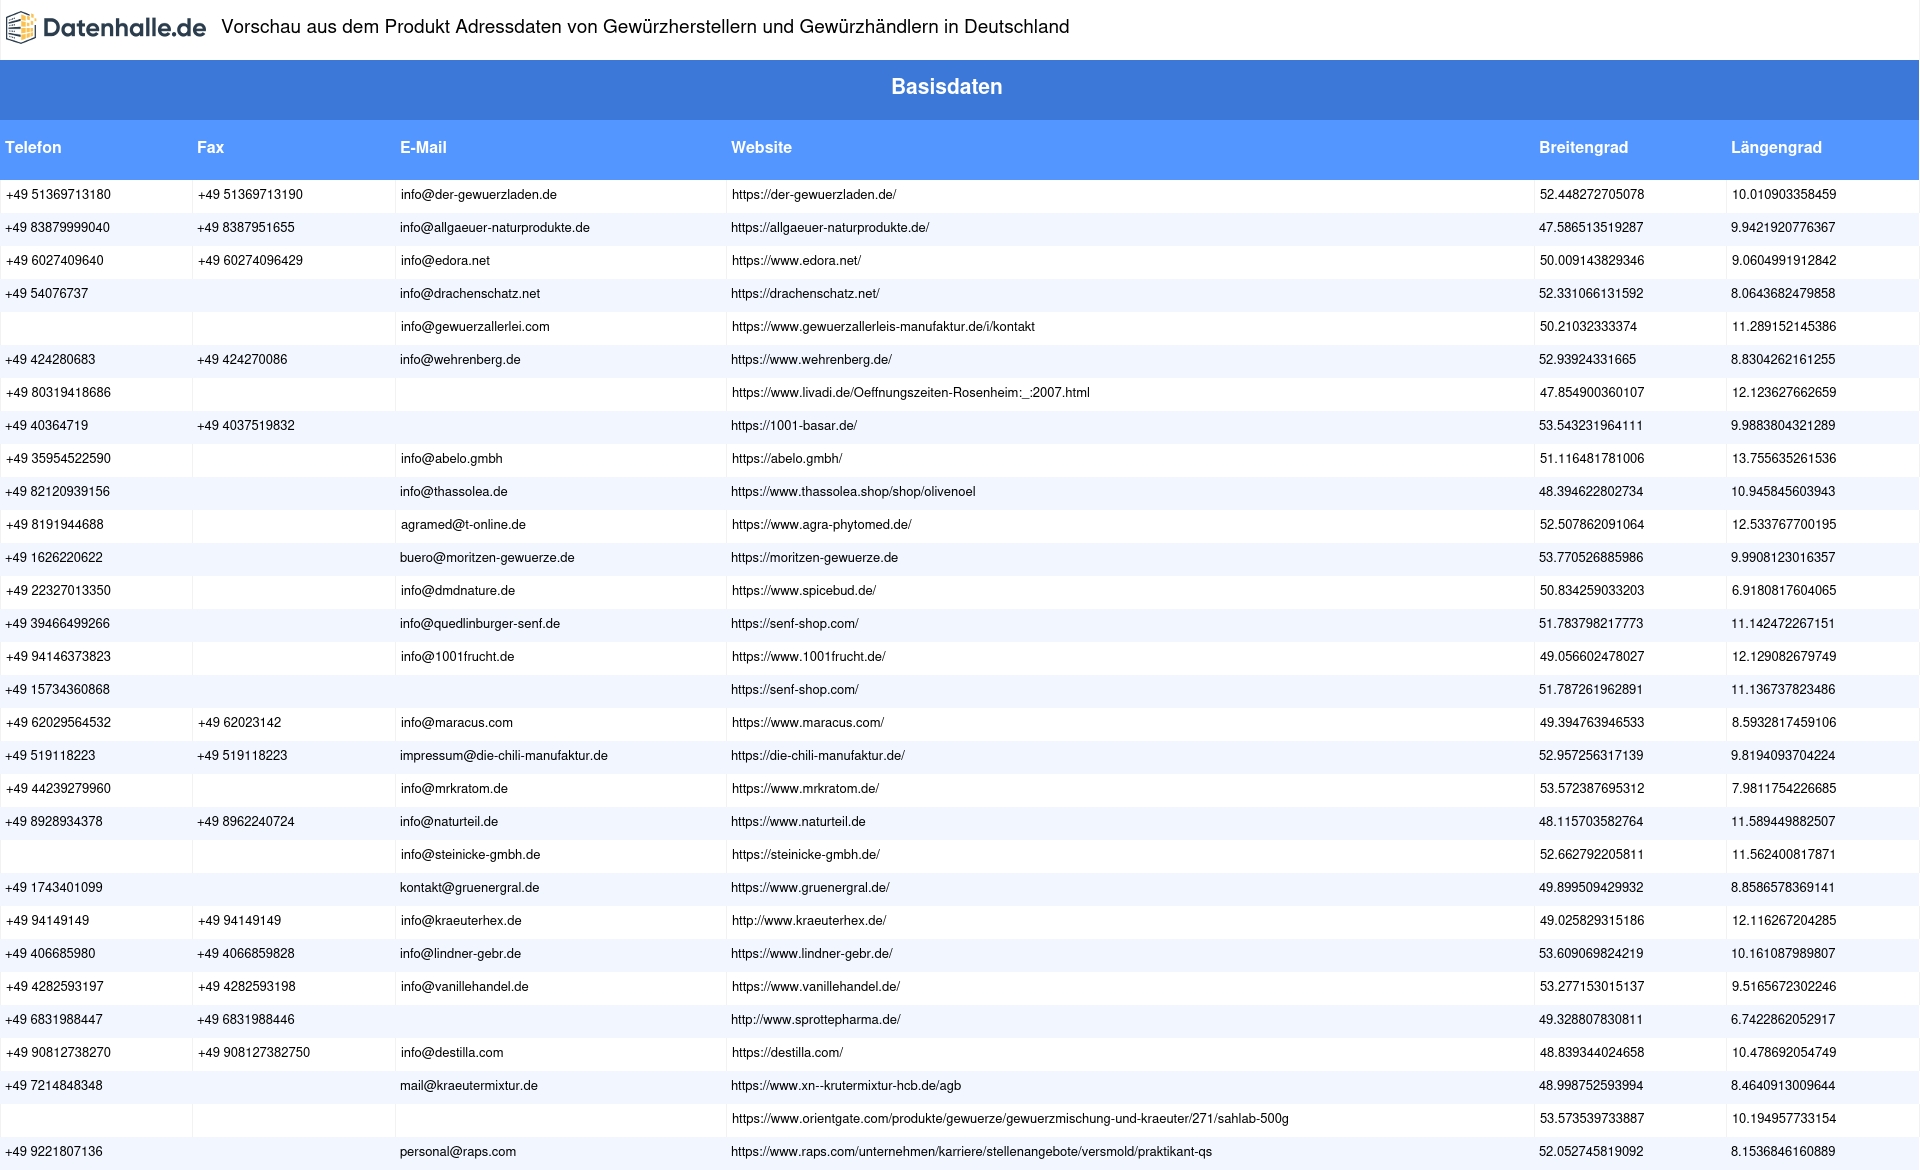Open the orientgate.com sahlab-500g link
The height and width of the screenshot is (1170, 1920).
1010,1119
